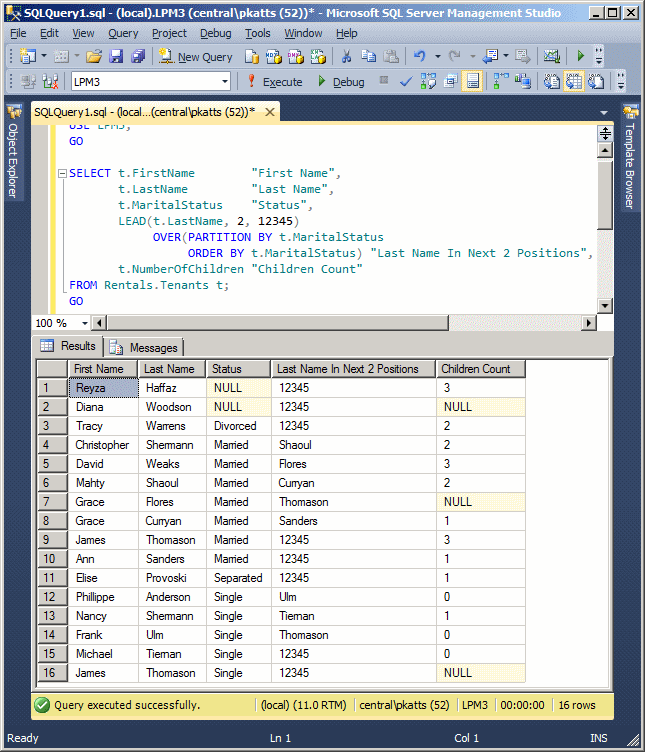Switch to the Messages tab
Viewport: 645px width, 752px height.
coord(145,347)
